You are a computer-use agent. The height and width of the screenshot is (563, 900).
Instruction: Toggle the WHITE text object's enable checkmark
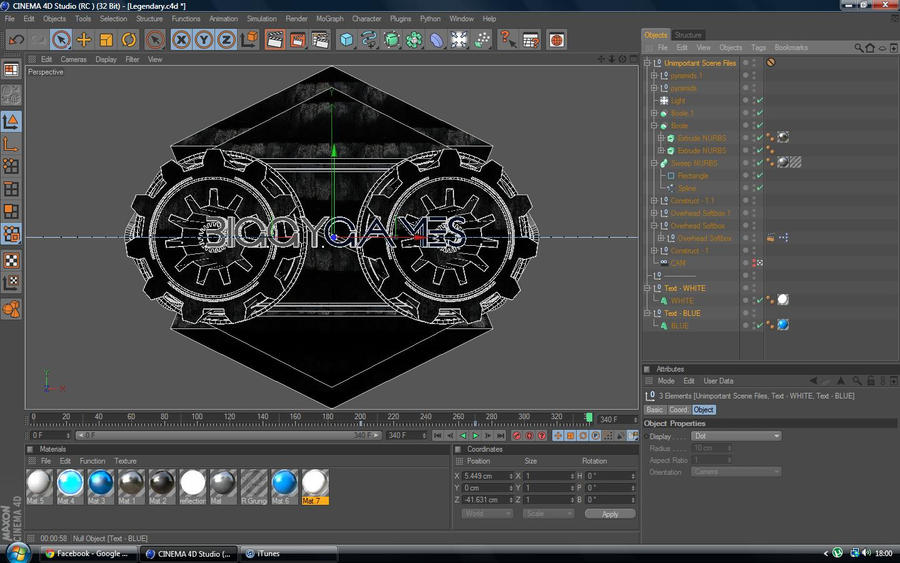pos(760,300)
